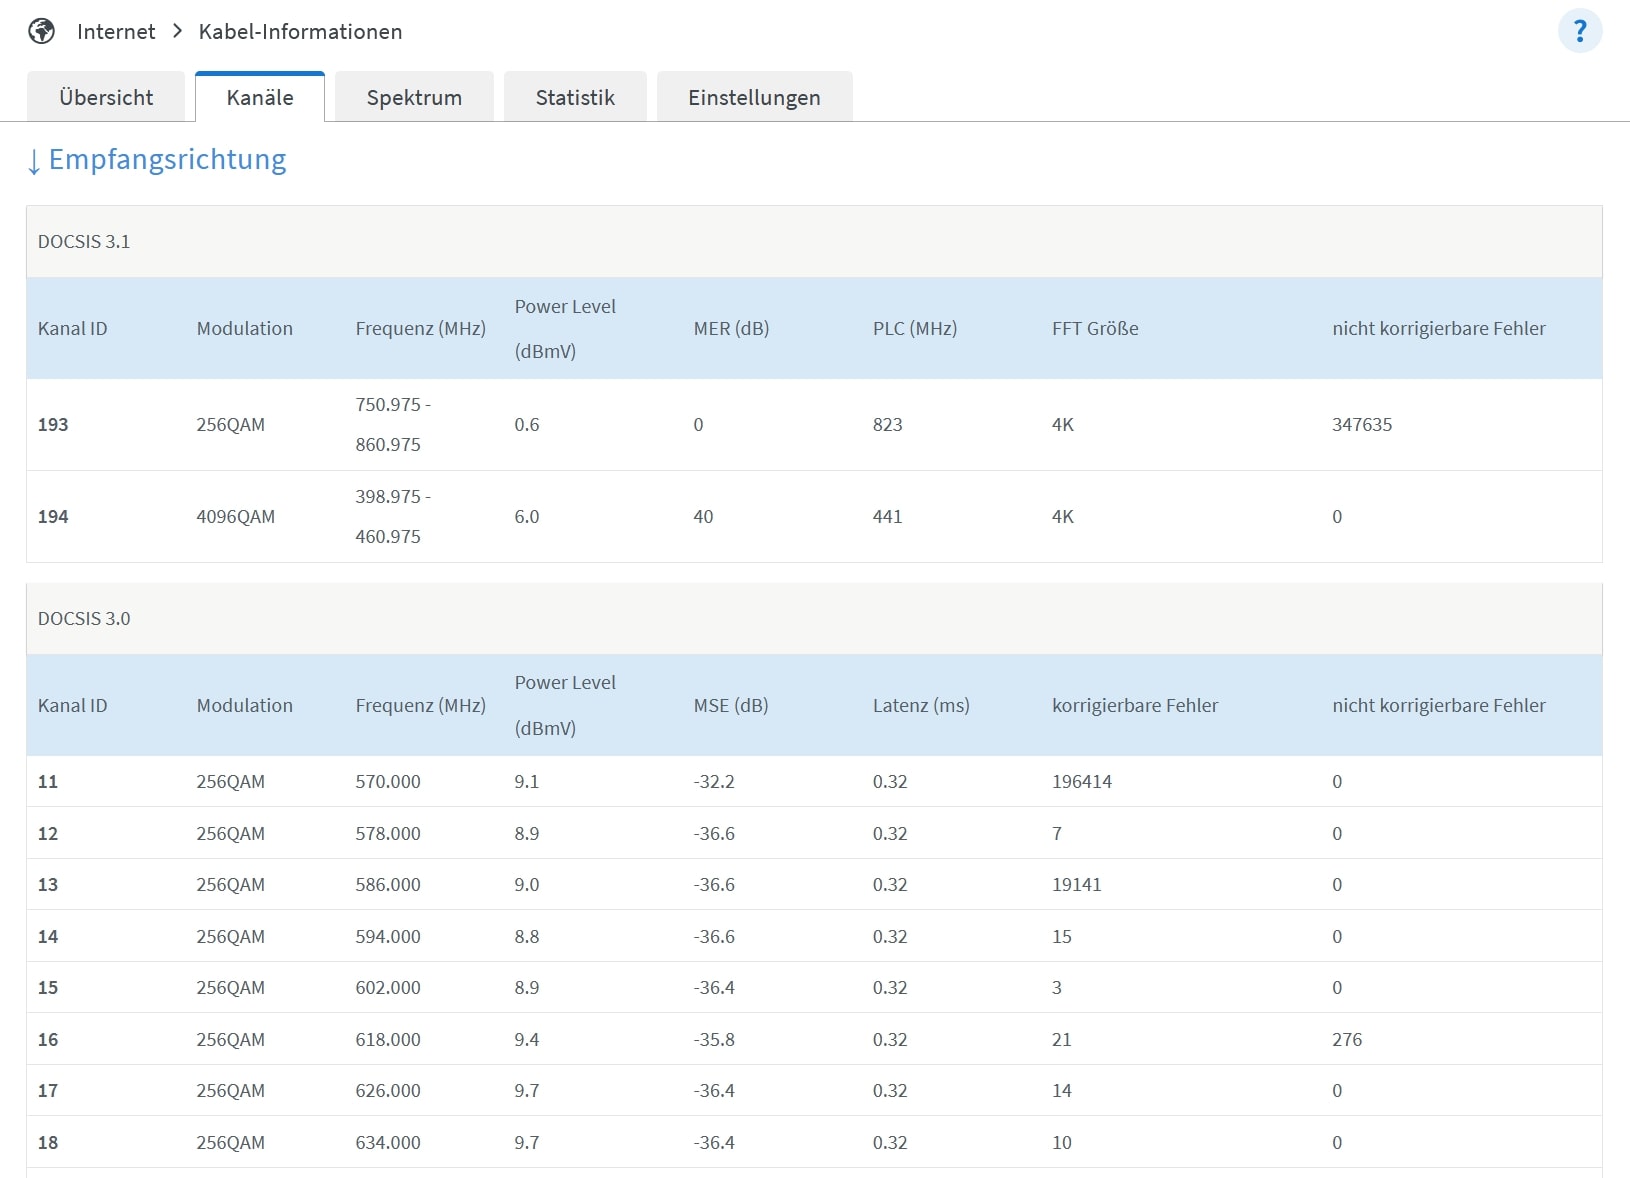1630x1178 pixels.
Task: Click the Empfangsrichtung section heading
Action: click(167, 159)
